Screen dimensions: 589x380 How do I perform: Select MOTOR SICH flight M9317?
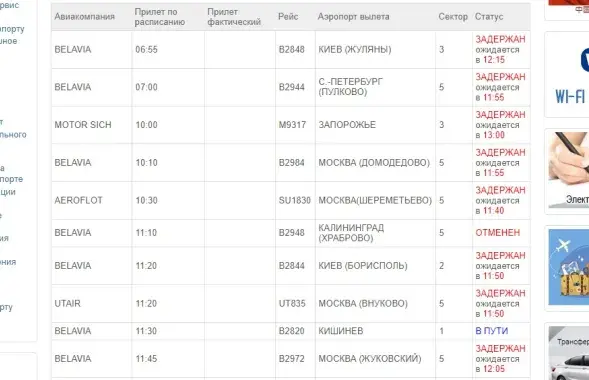291,125
